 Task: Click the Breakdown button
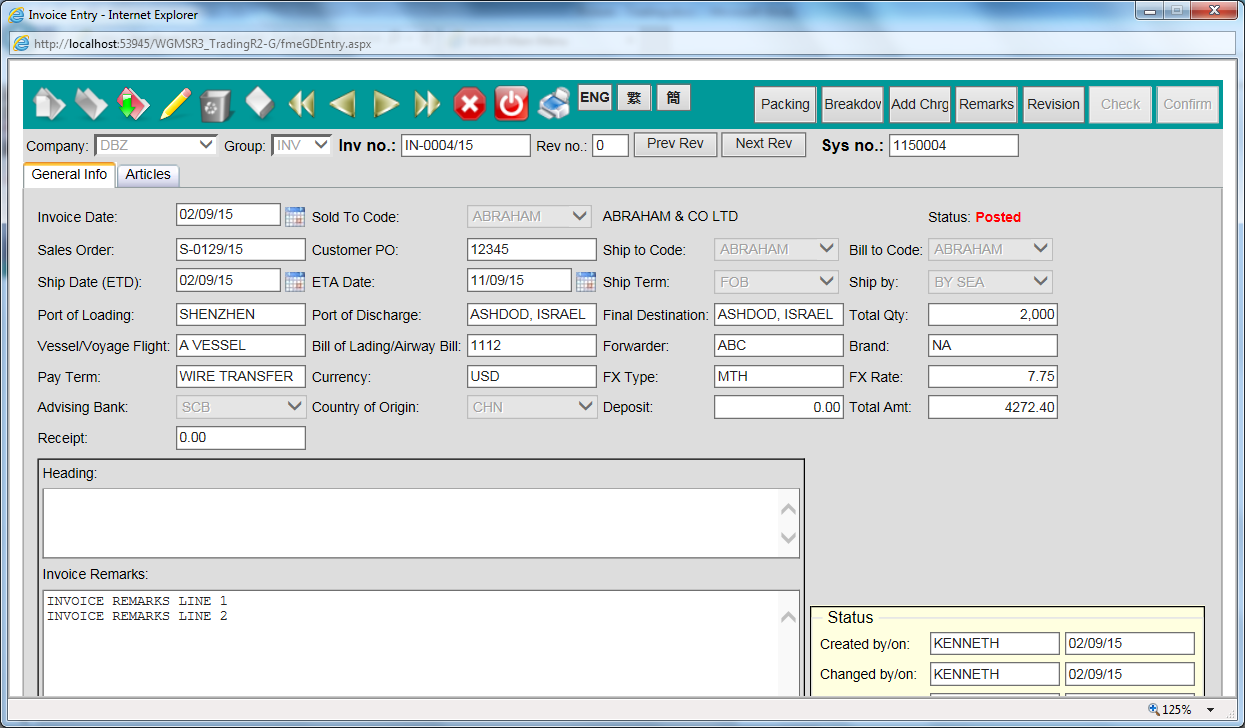click(x=853, y=104)
